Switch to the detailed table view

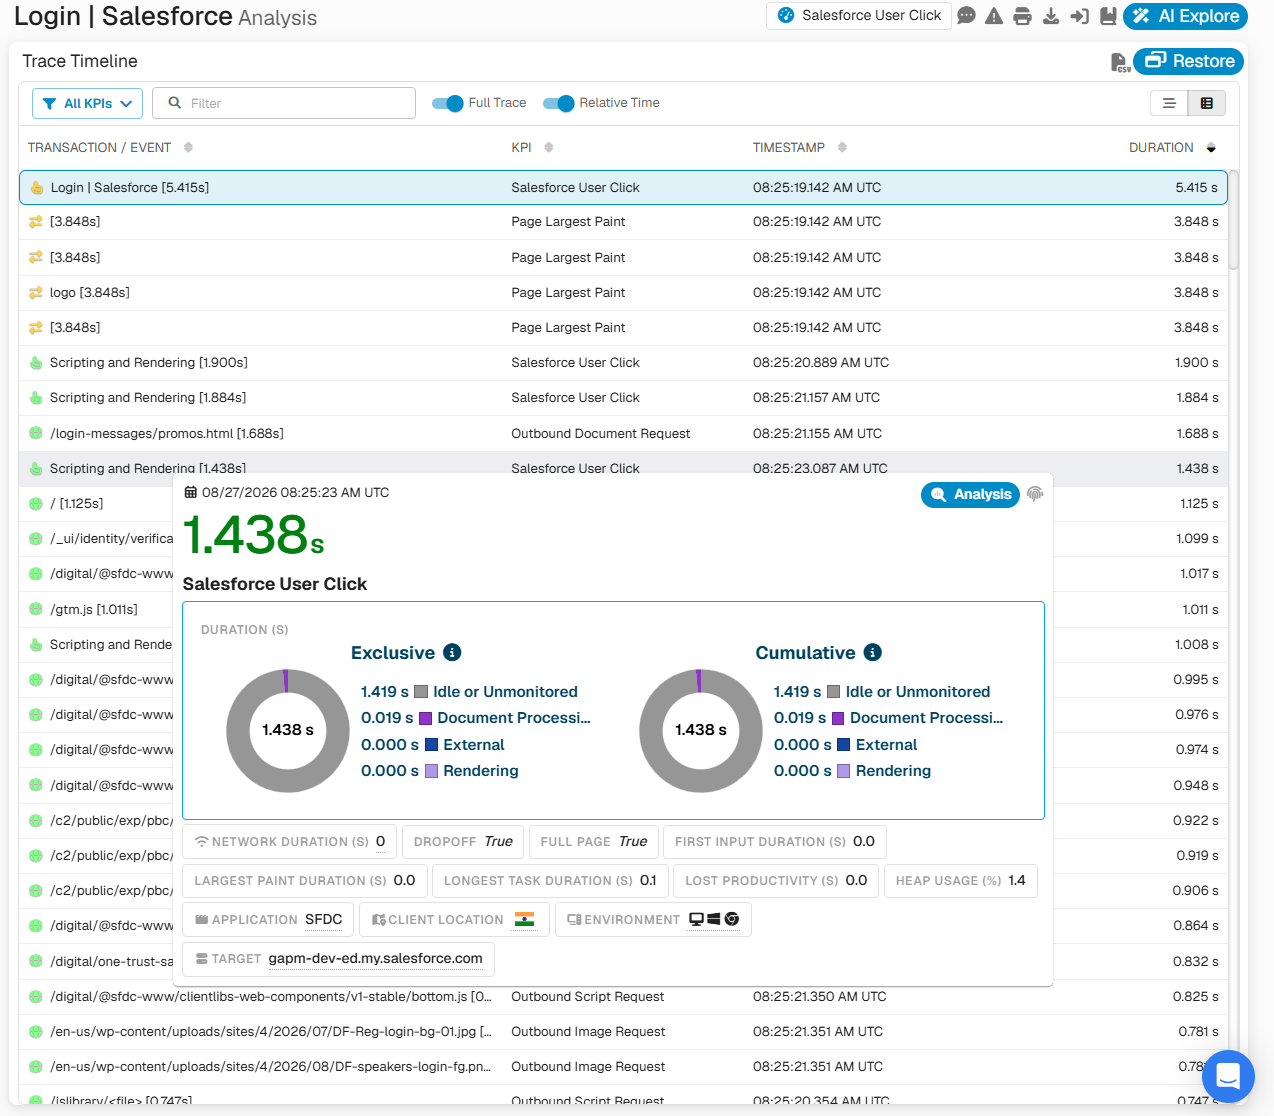(1206, 103)
